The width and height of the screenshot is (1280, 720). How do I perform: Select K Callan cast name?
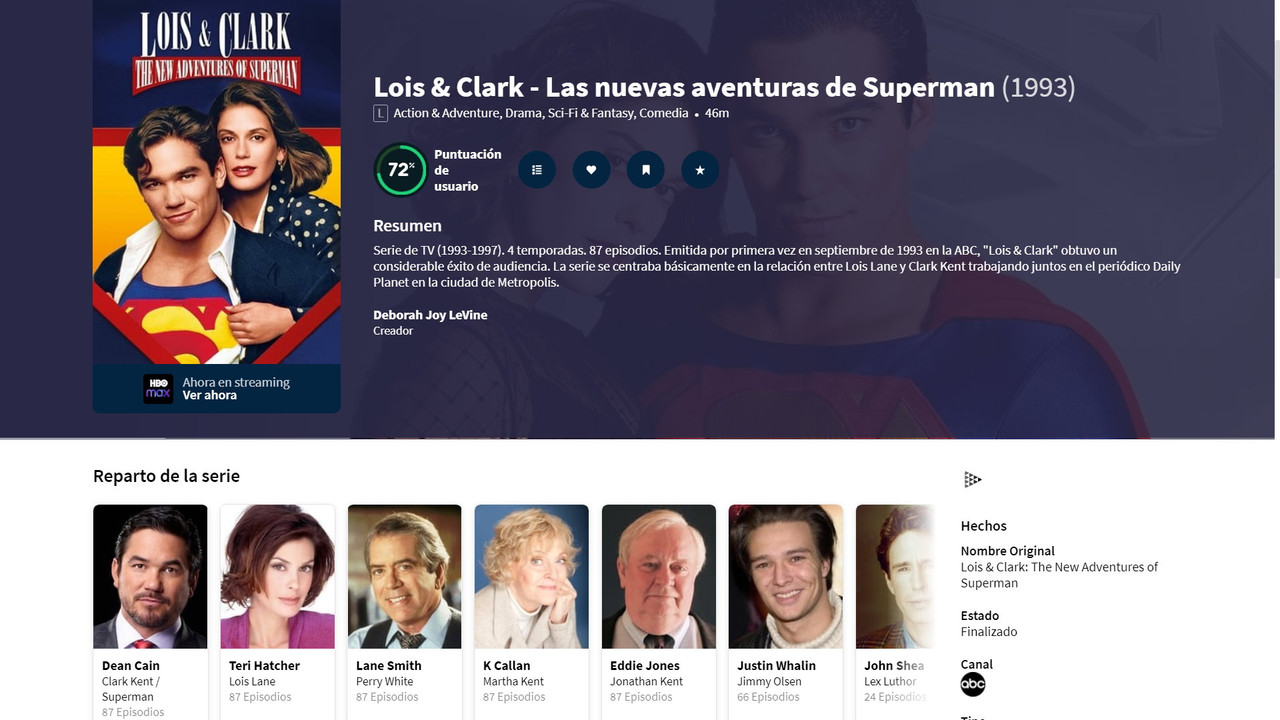tap(507, 666)
